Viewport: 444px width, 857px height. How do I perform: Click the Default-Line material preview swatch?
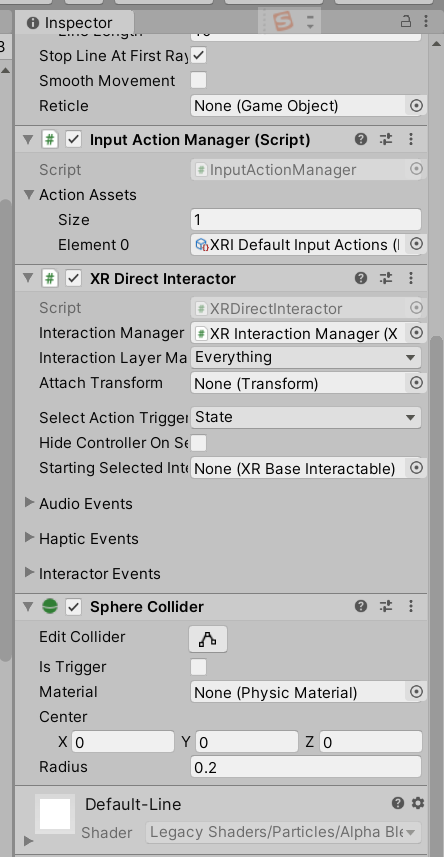55,814
